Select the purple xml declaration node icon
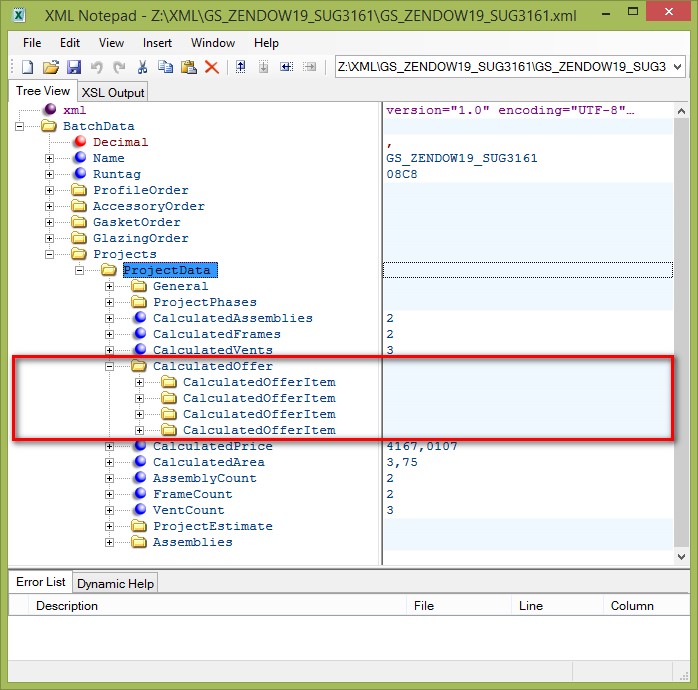 (50, 110)
